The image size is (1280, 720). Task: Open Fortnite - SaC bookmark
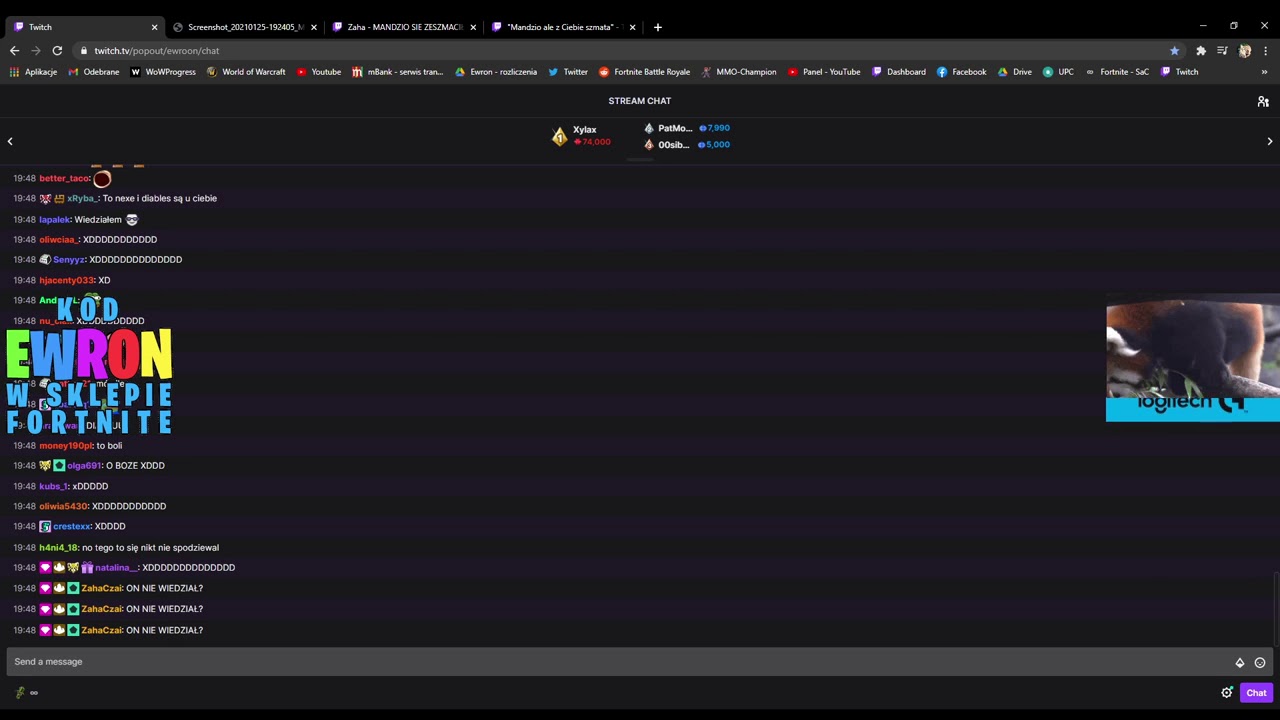click(1117, 72)
